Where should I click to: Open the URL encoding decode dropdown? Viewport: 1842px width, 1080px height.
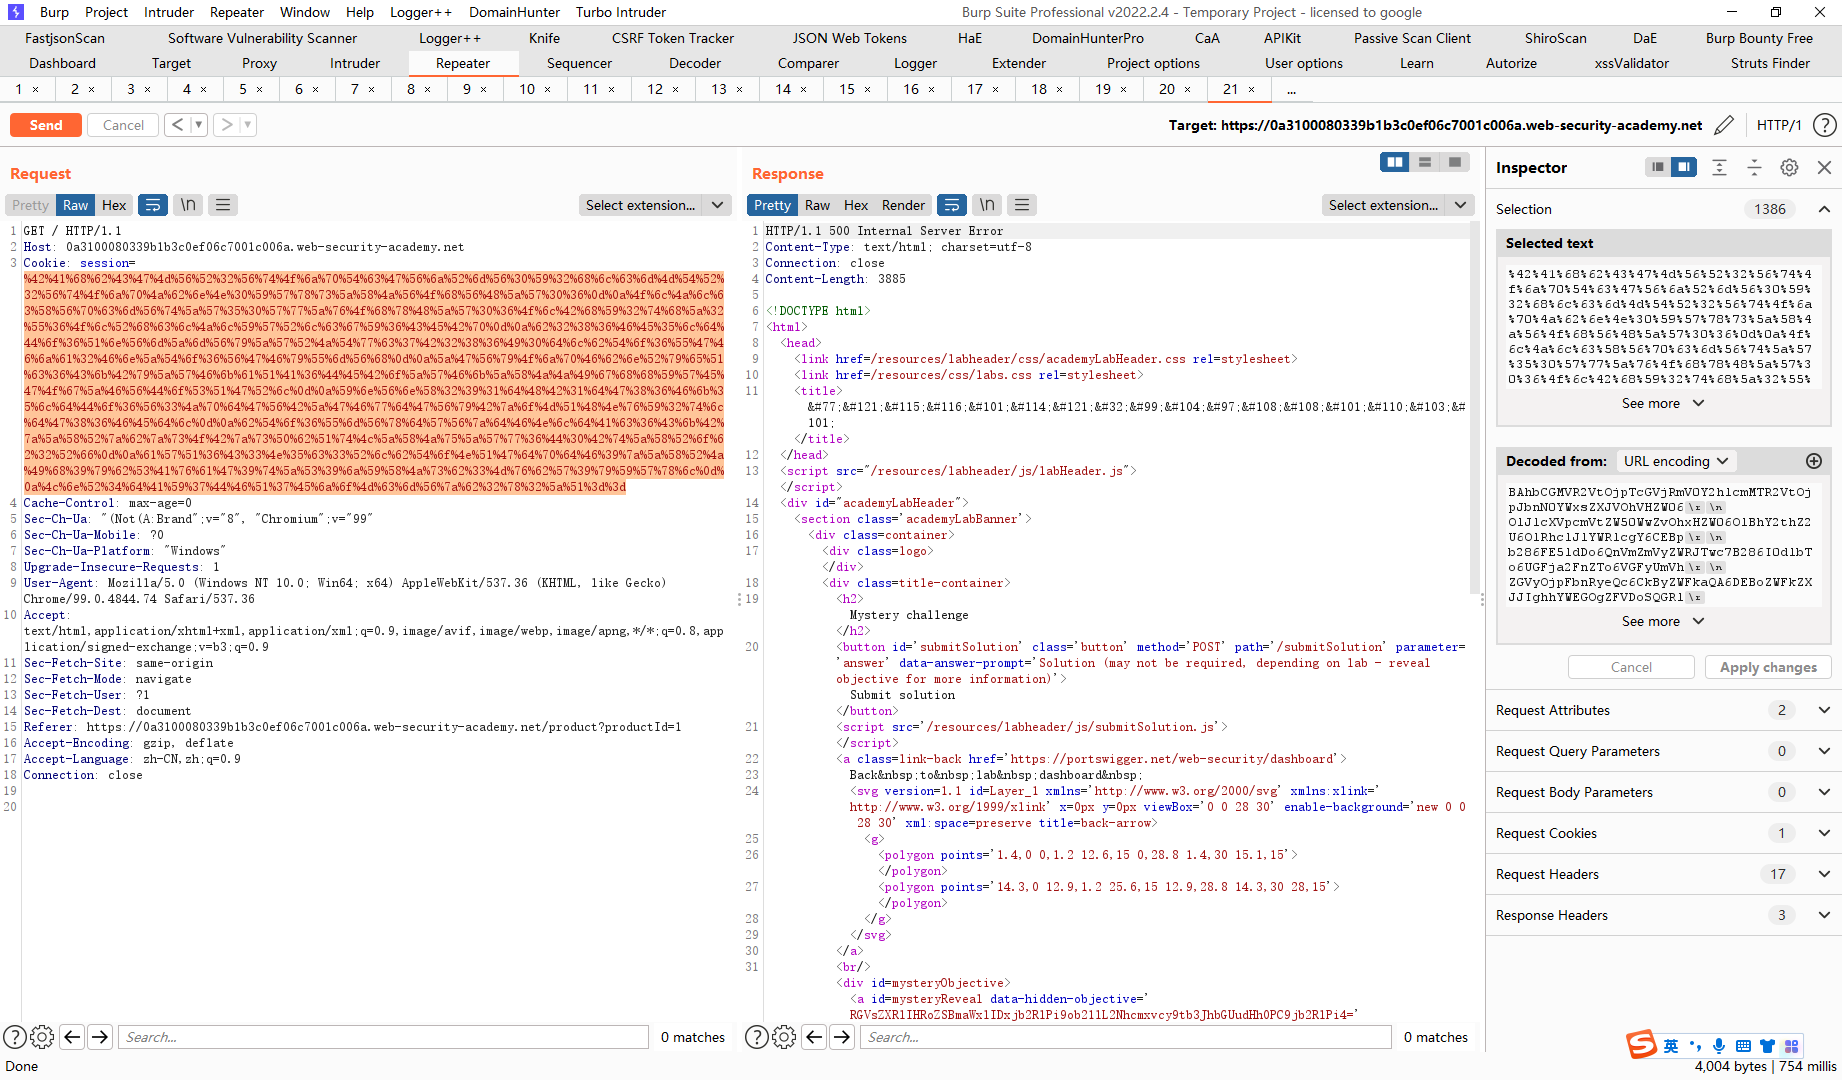coord(1676,461)
